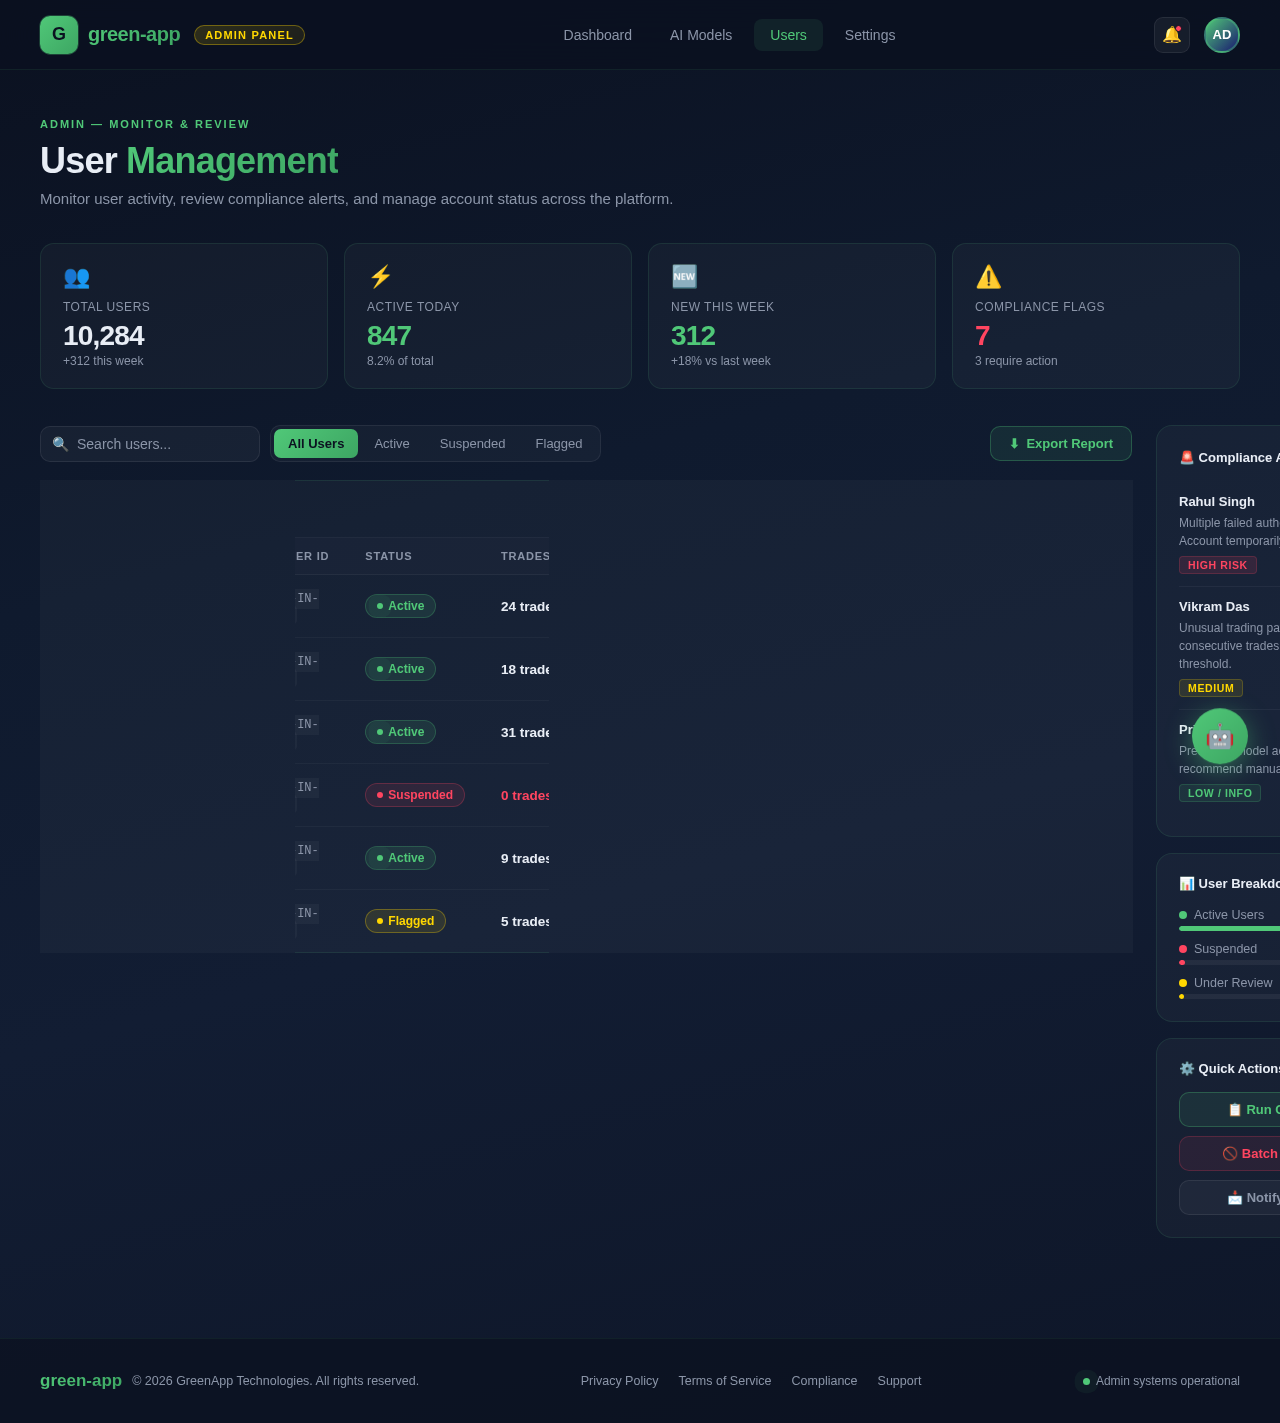Click the TRADES column header
This screenshot has width=1280, height=1423.
(525, 556)
